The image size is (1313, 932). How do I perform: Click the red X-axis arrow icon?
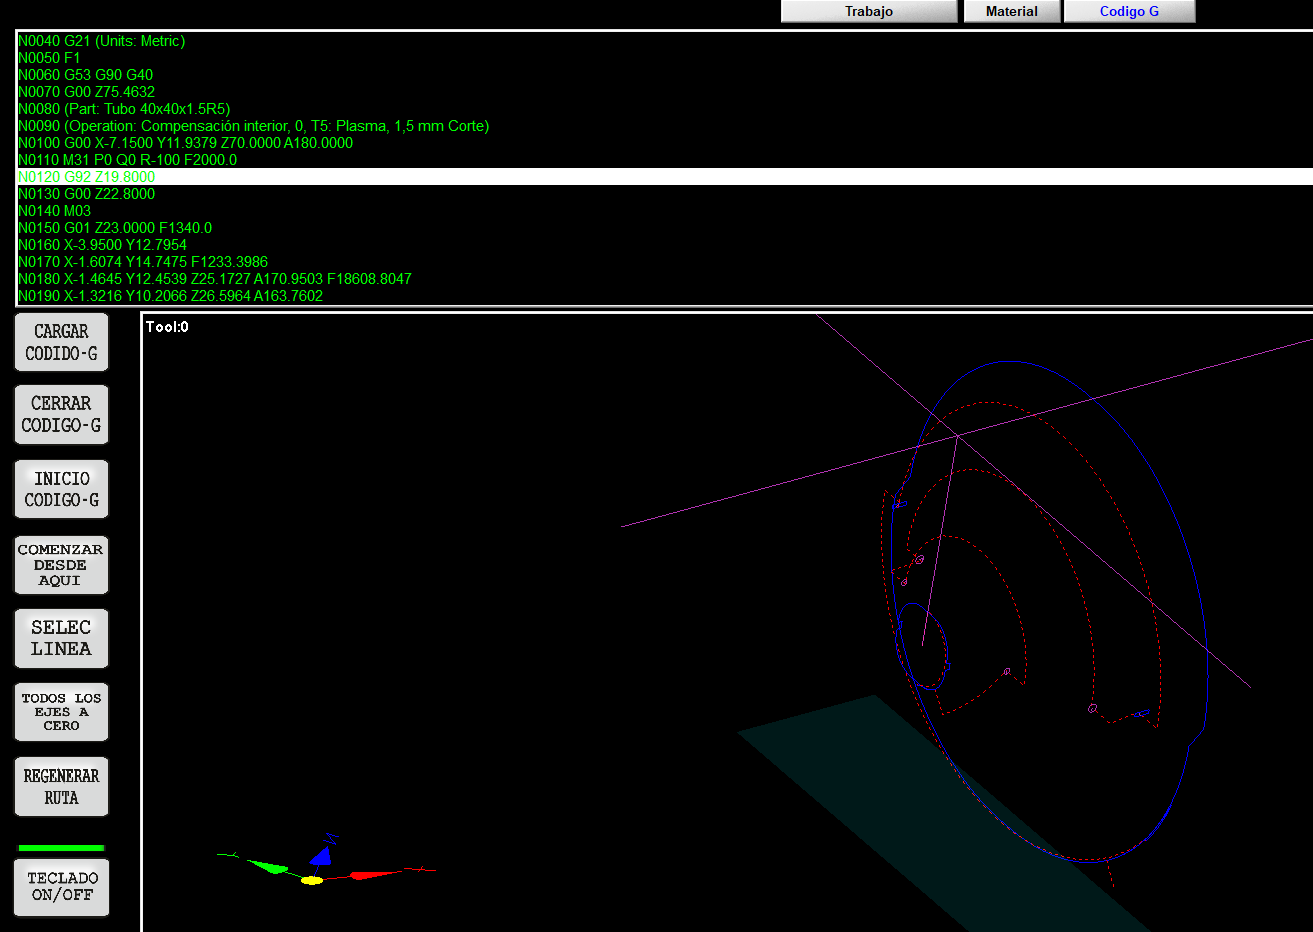point(375,875)
